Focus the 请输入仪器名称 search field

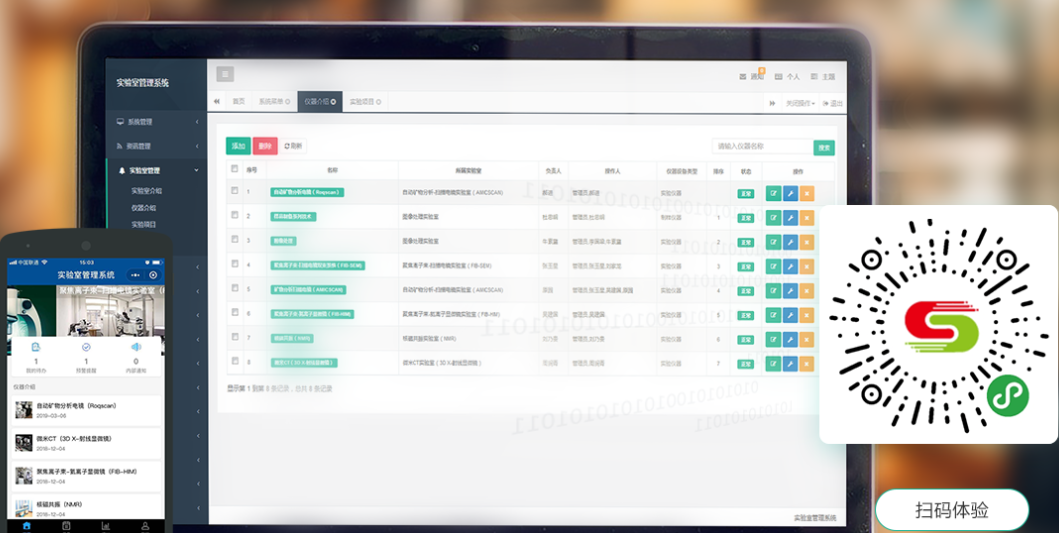coord(763,147)
